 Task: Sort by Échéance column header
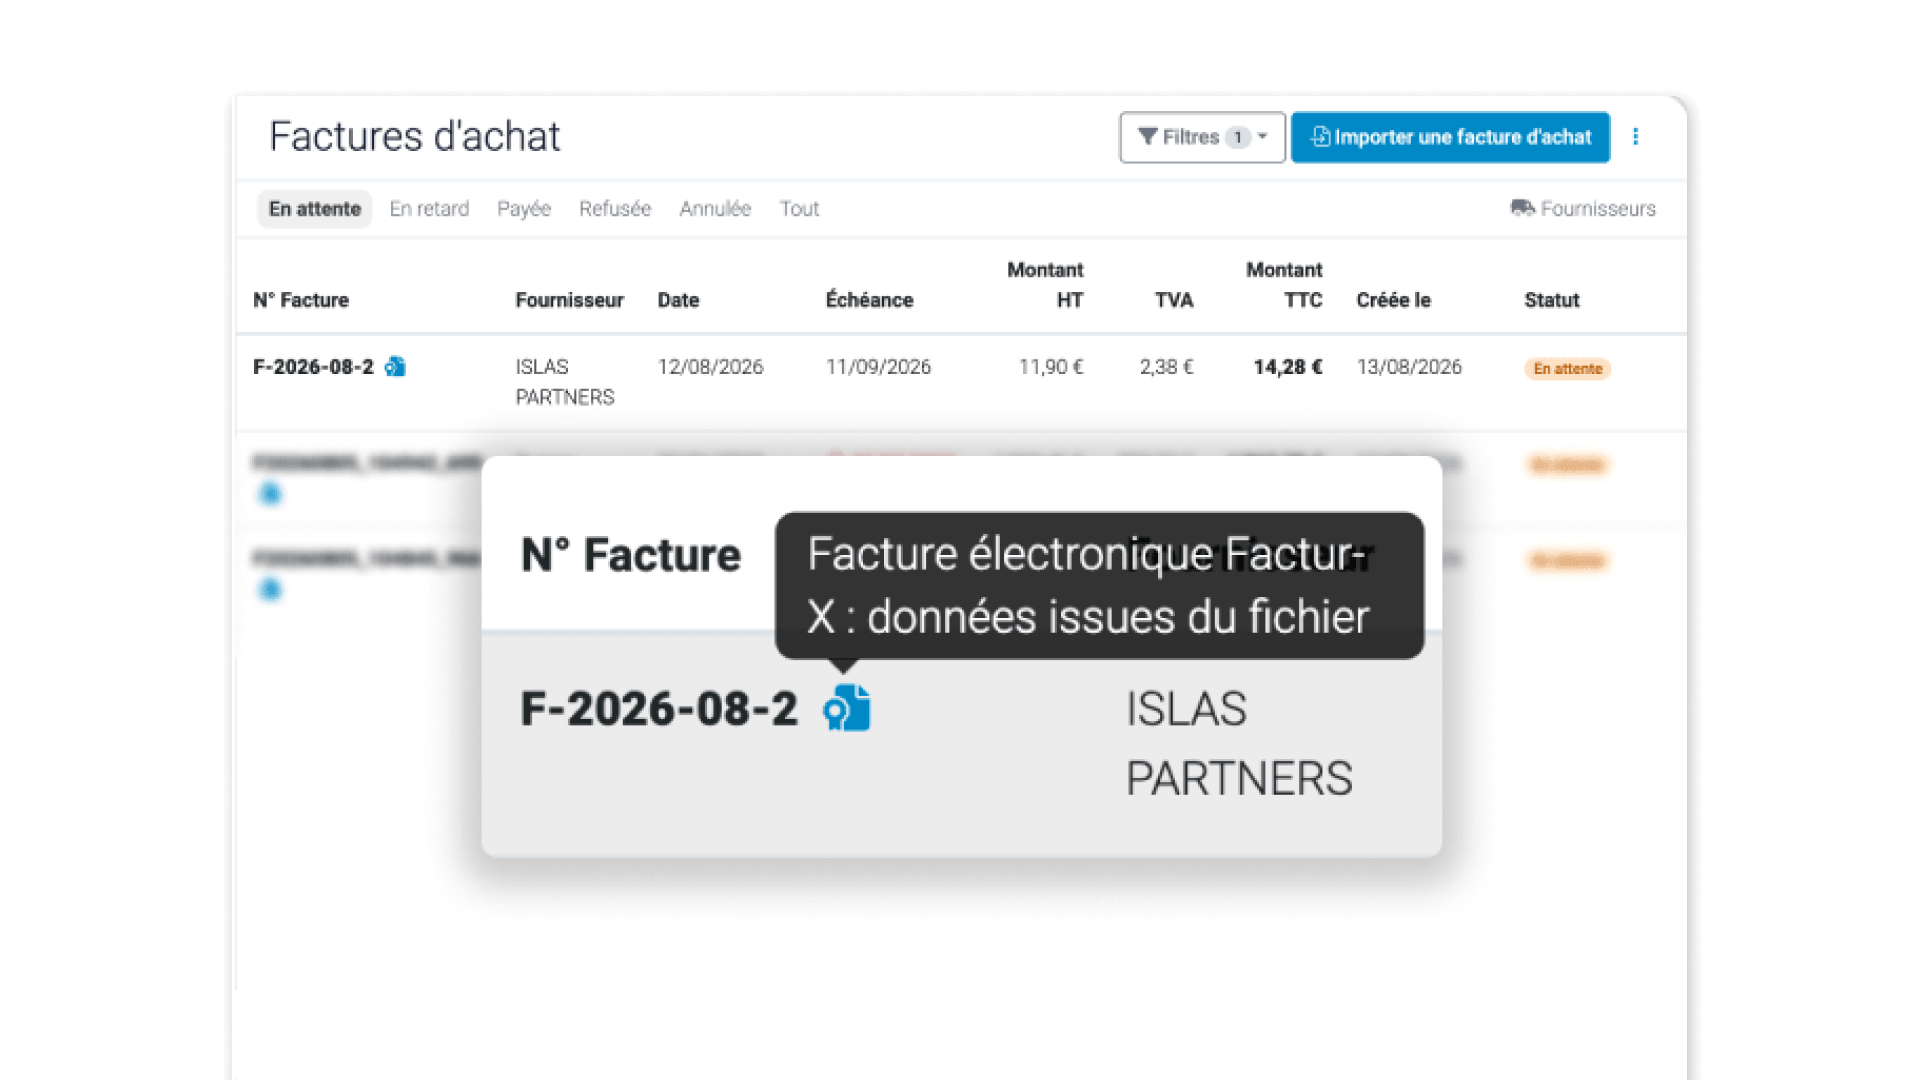click(869, 300)
